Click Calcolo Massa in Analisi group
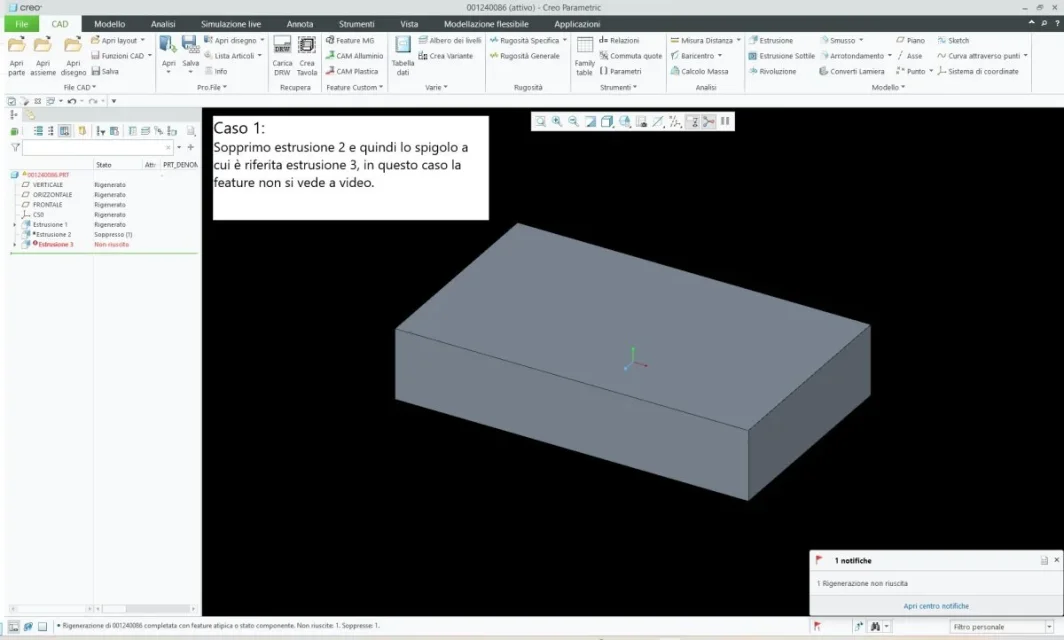Screen dimensions: 1064x640 coord(704,71)
